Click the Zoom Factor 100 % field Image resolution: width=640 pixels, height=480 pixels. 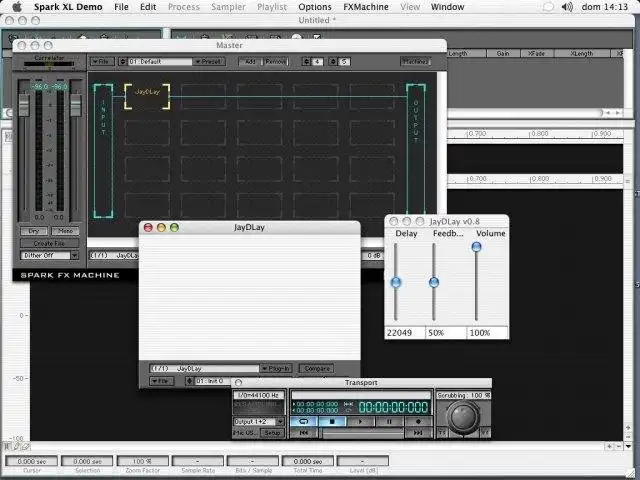point(142,461)
